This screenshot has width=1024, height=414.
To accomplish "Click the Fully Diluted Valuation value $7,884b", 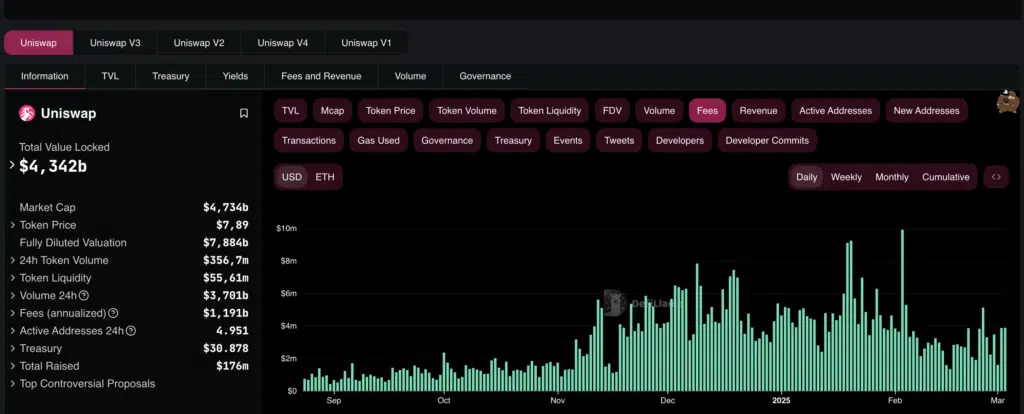I will point(226,243).
